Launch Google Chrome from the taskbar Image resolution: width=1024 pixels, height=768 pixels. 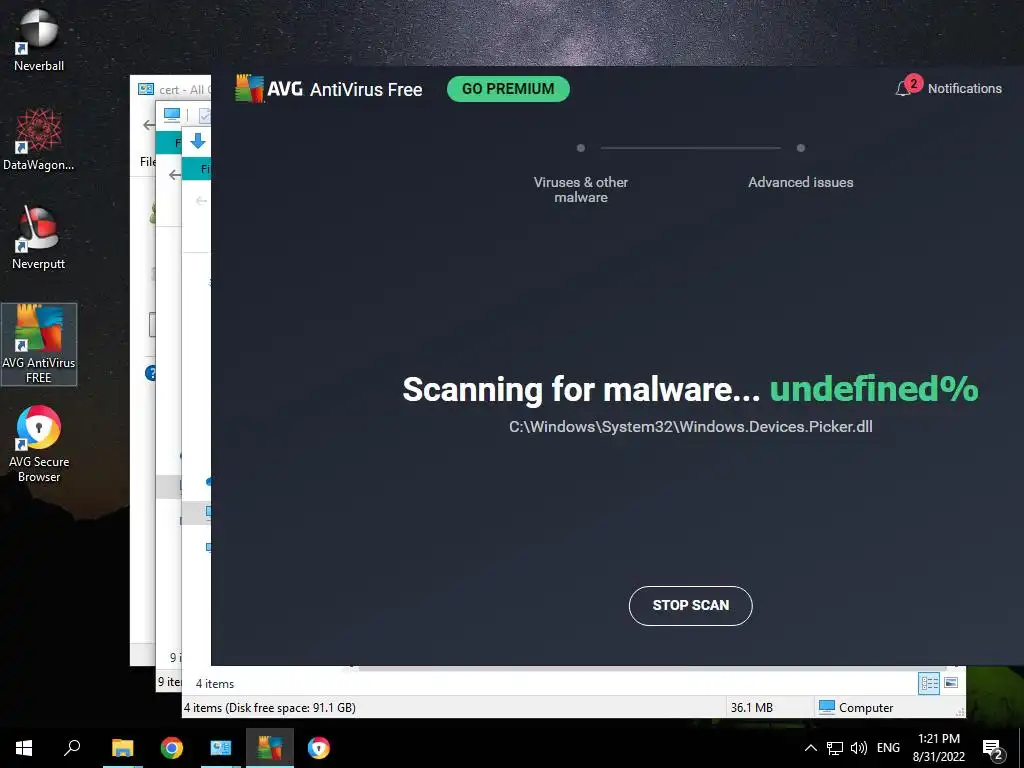tap(172, 748)
